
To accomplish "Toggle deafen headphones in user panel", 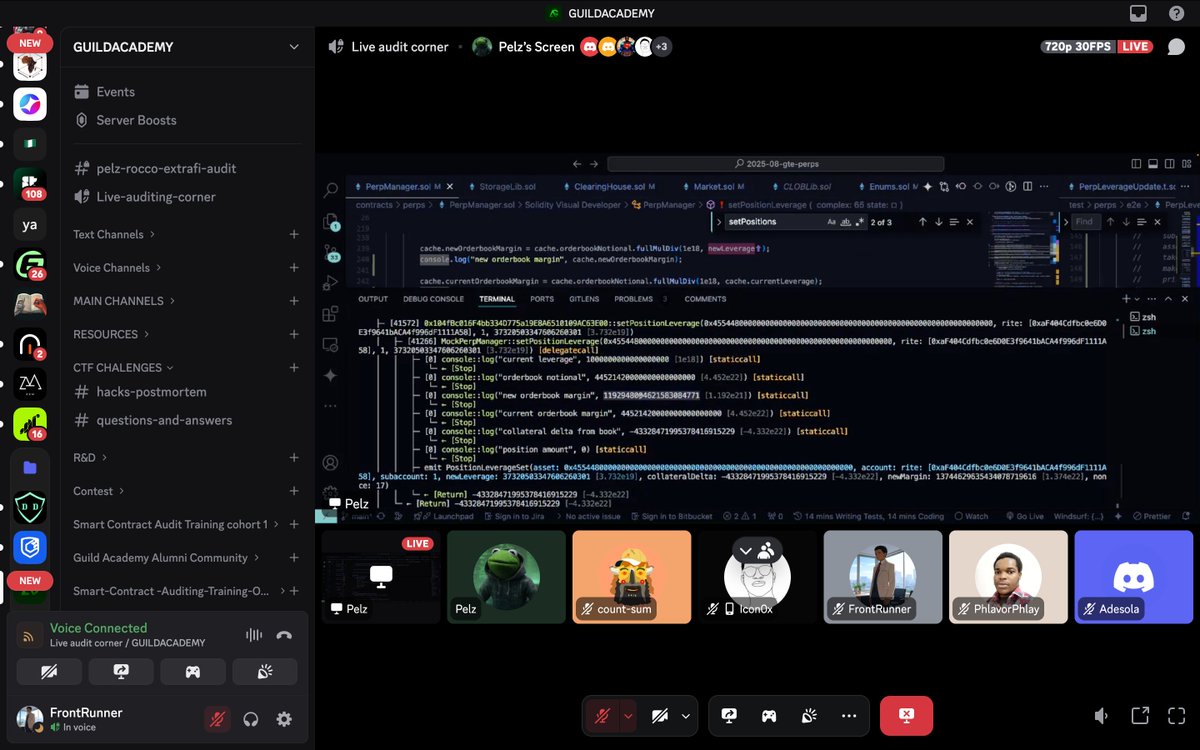I will (x=251, y=719).
